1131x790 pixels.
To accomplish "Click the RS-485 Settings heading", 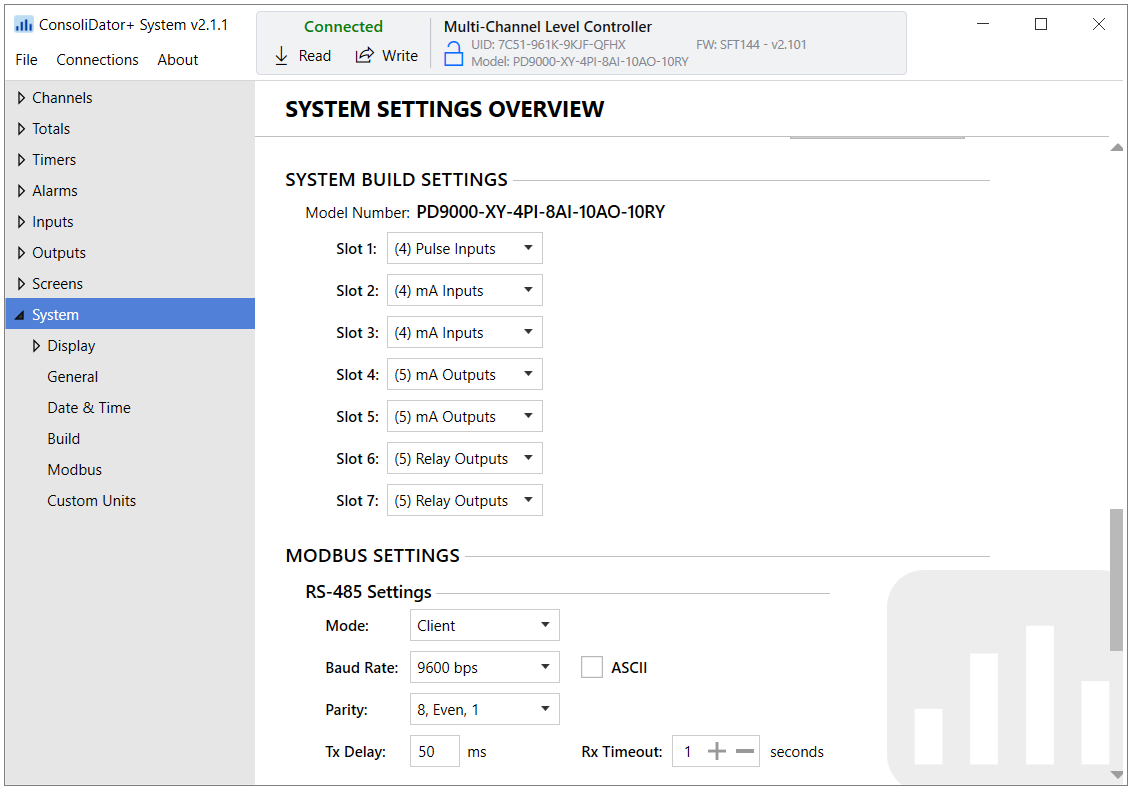I will tap(369, 592).
